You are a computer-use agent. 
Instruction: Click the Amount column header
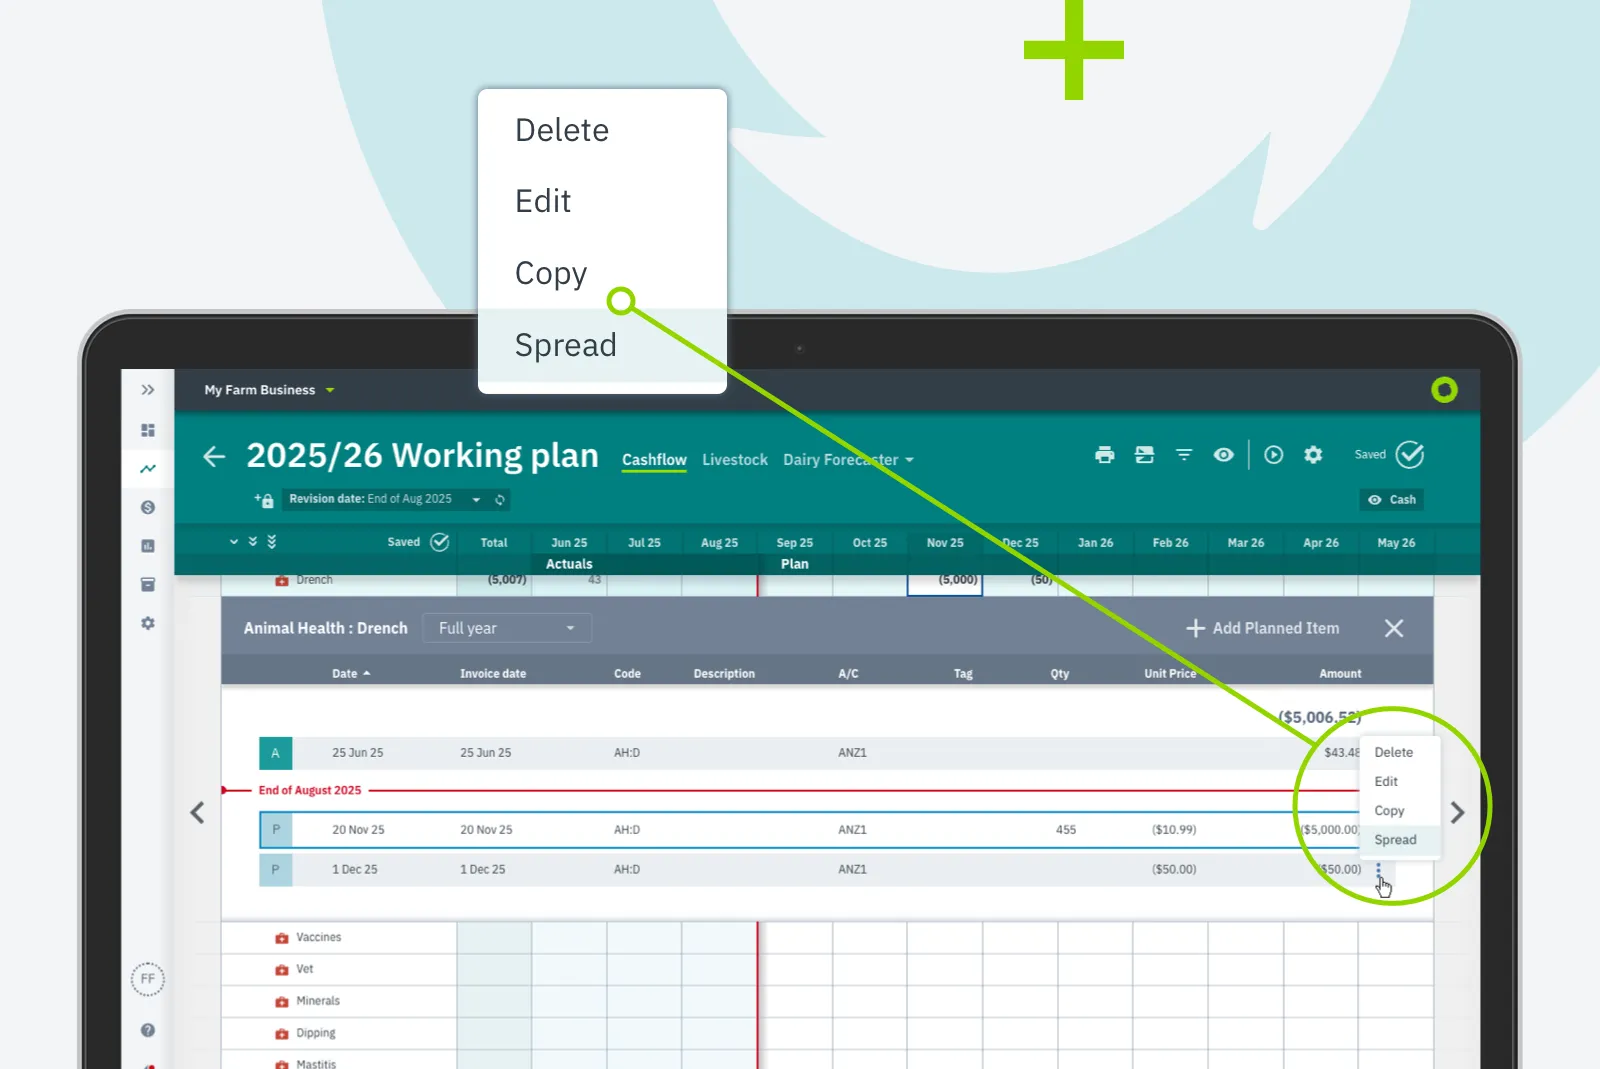1340,674
